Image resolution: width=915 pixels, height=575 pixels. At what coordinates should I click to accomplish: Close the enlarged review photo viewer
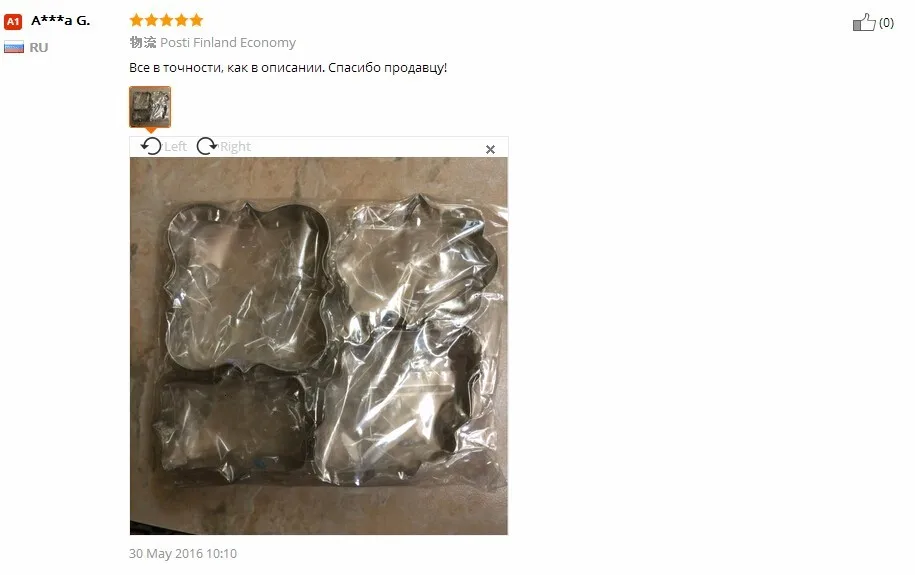pos(490,149)
